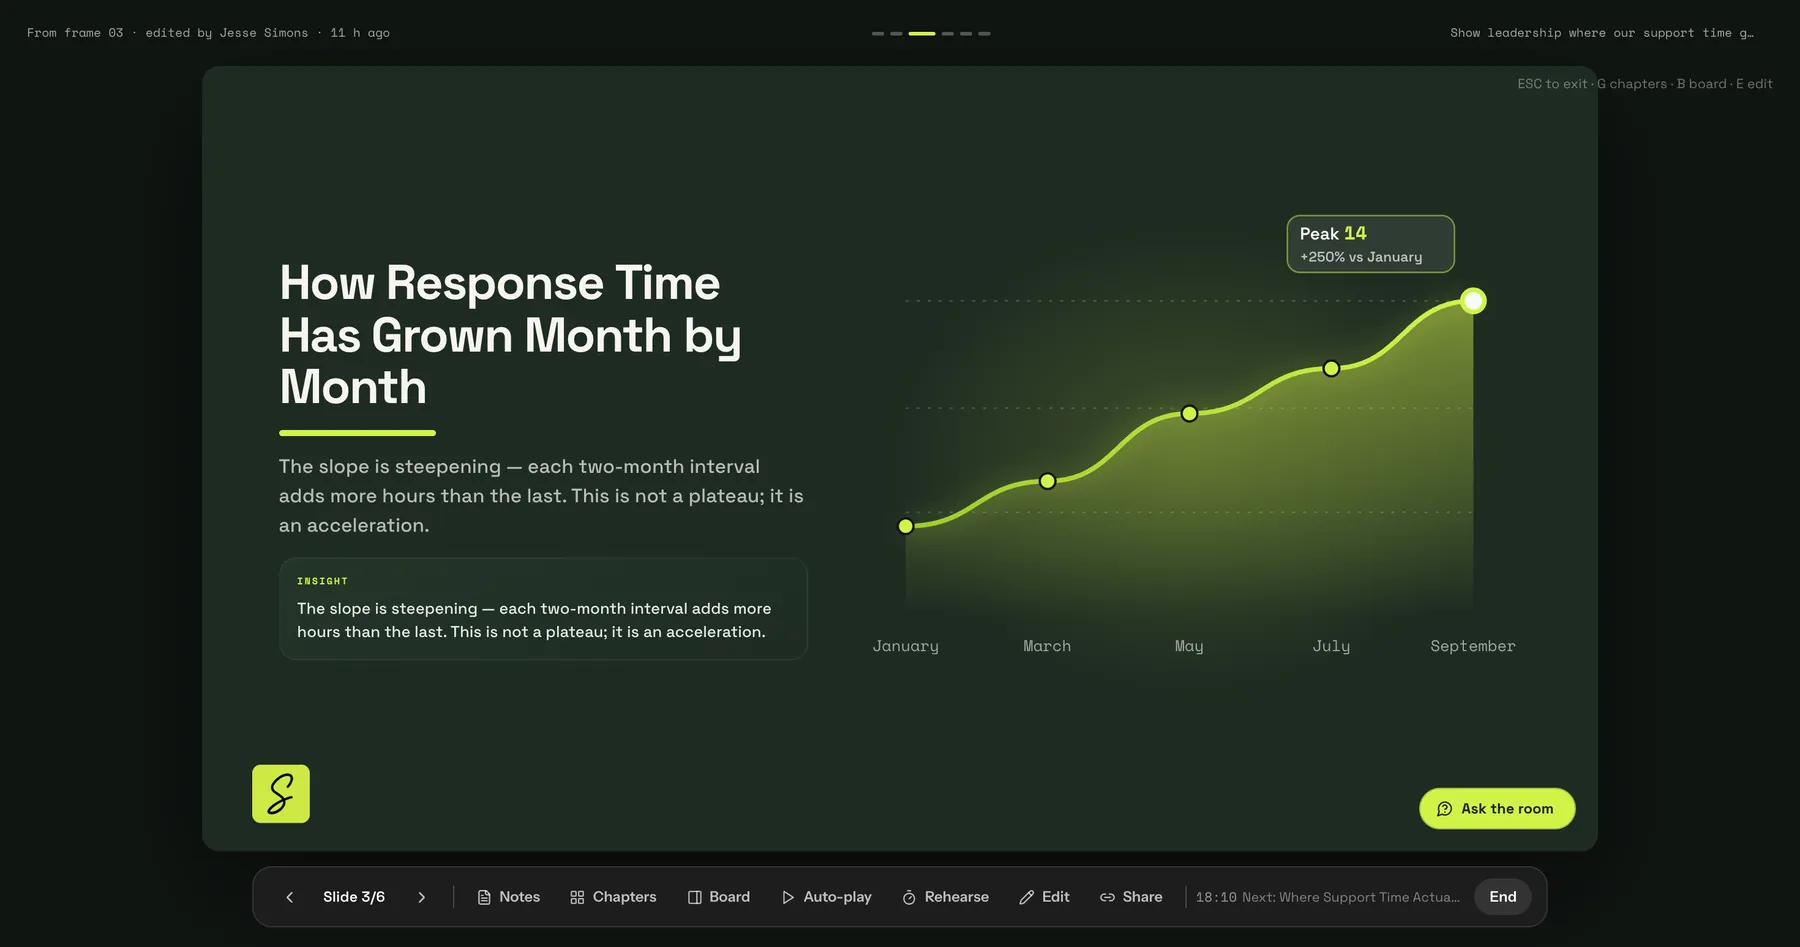
Task: Start Rehearse timer mode
Action: [x=946, y=897]
